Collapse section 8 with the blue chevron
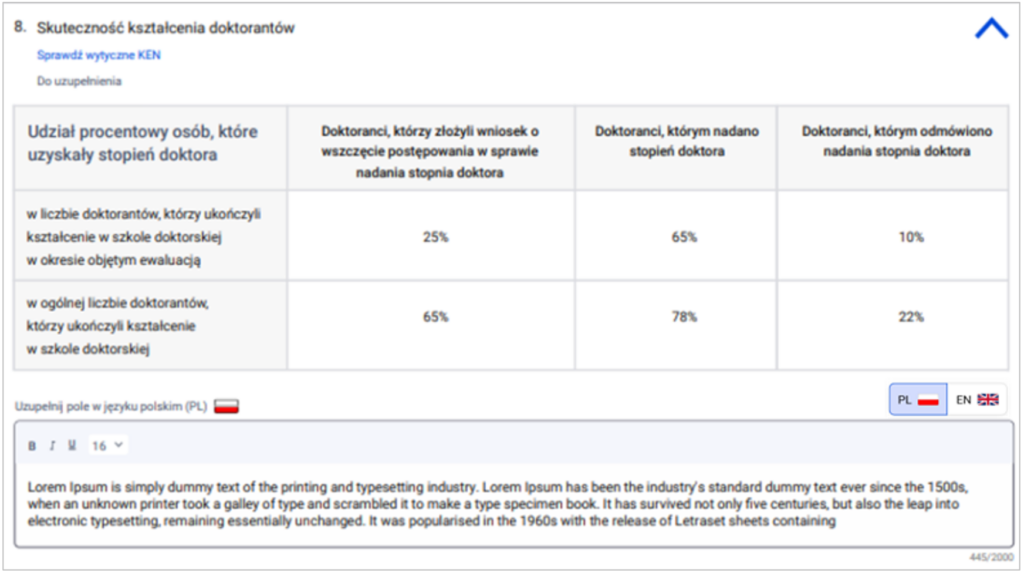1024x573 pixels. tap(991, 28)
